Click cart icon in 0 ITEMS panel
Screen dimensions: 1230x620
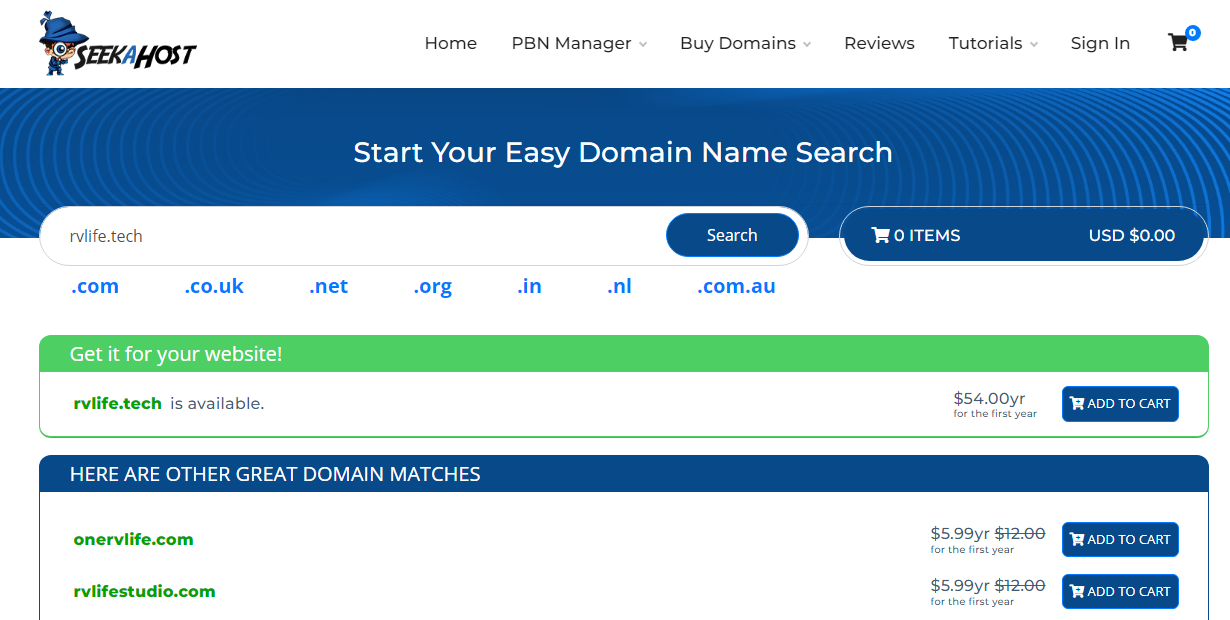coord(880,236)
